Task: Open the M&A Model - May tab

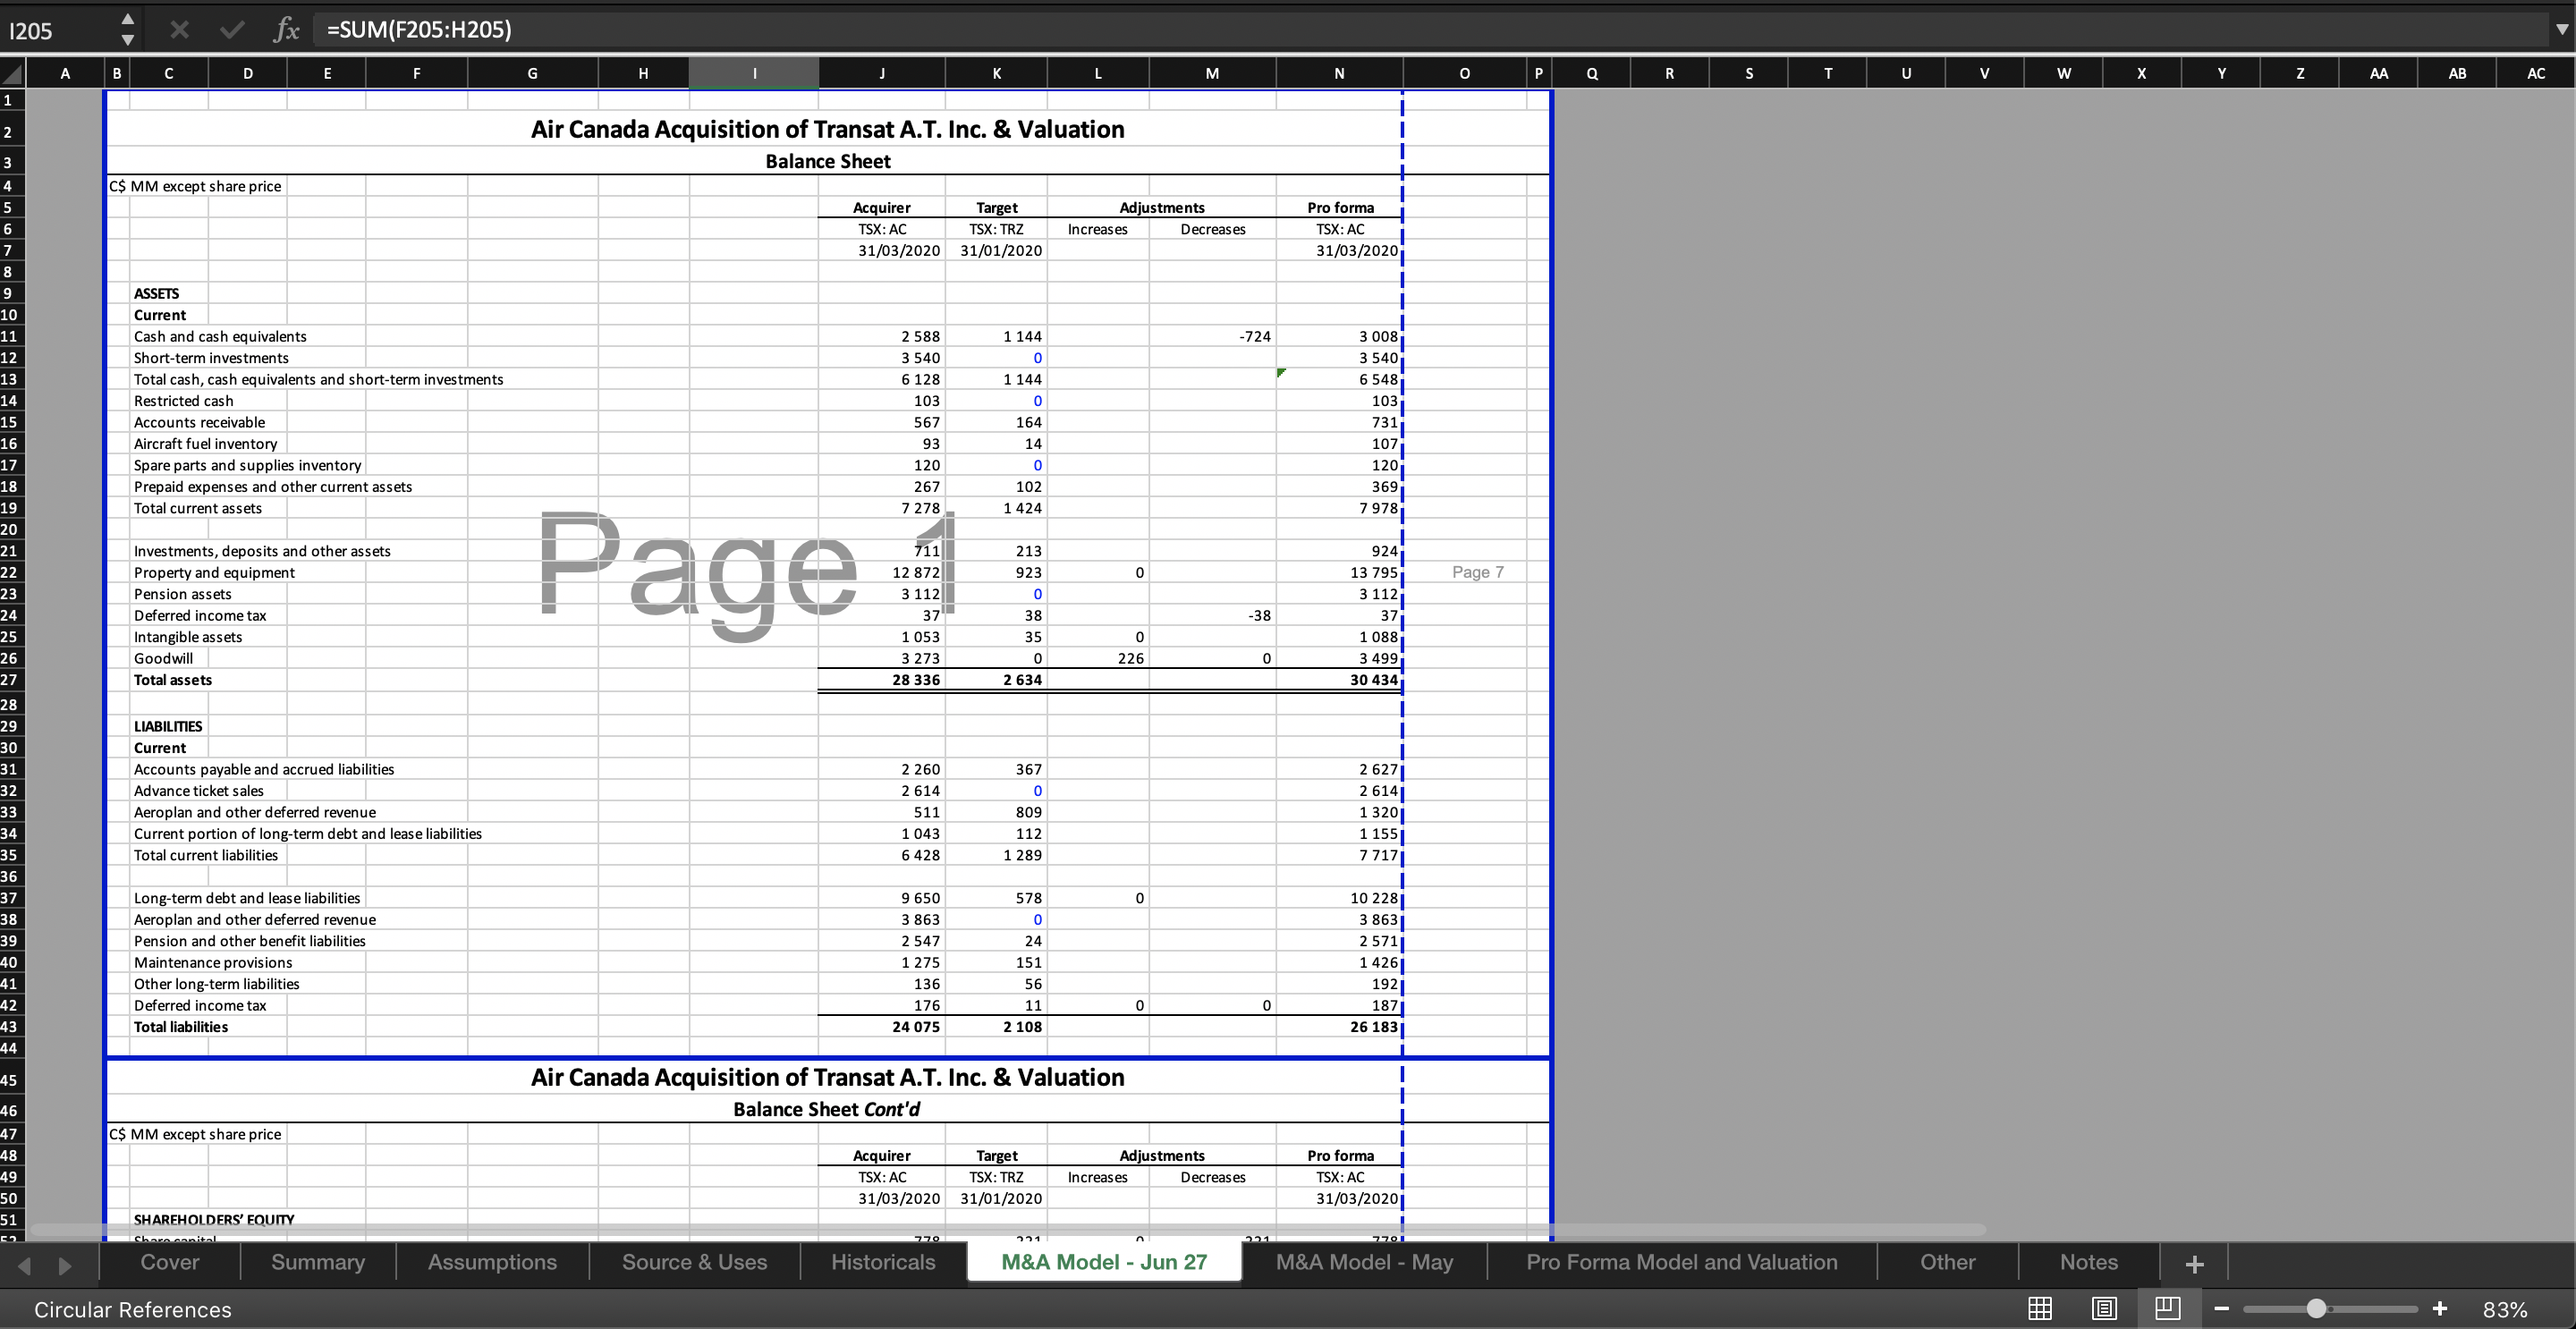Action: 1364,1262
